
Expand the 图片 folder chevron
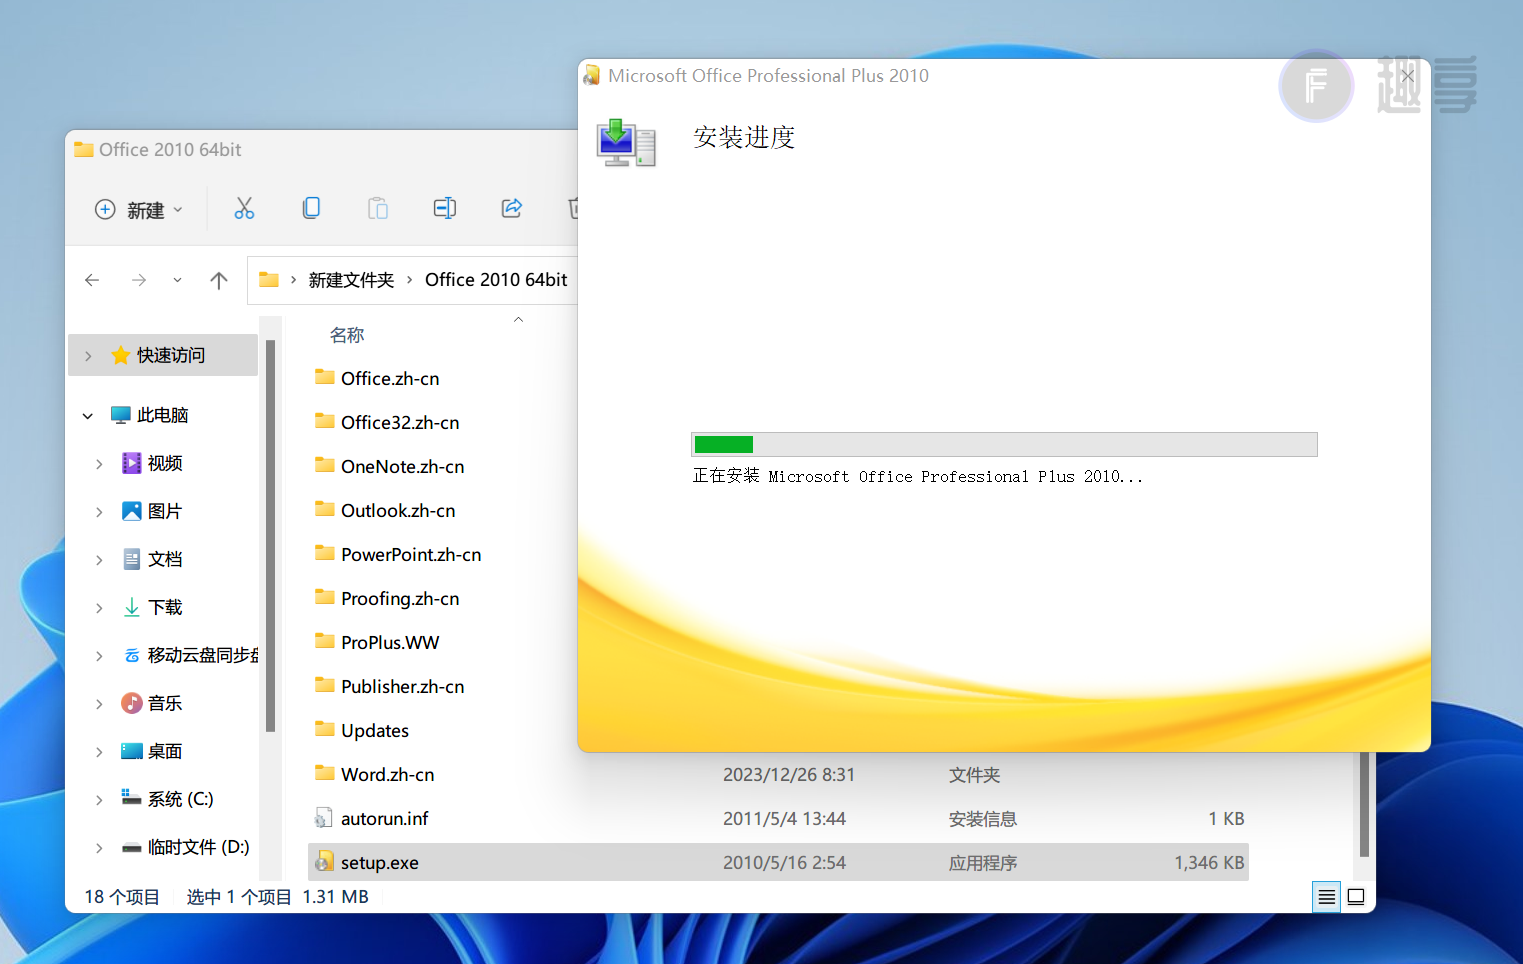[x=99, y=512]
